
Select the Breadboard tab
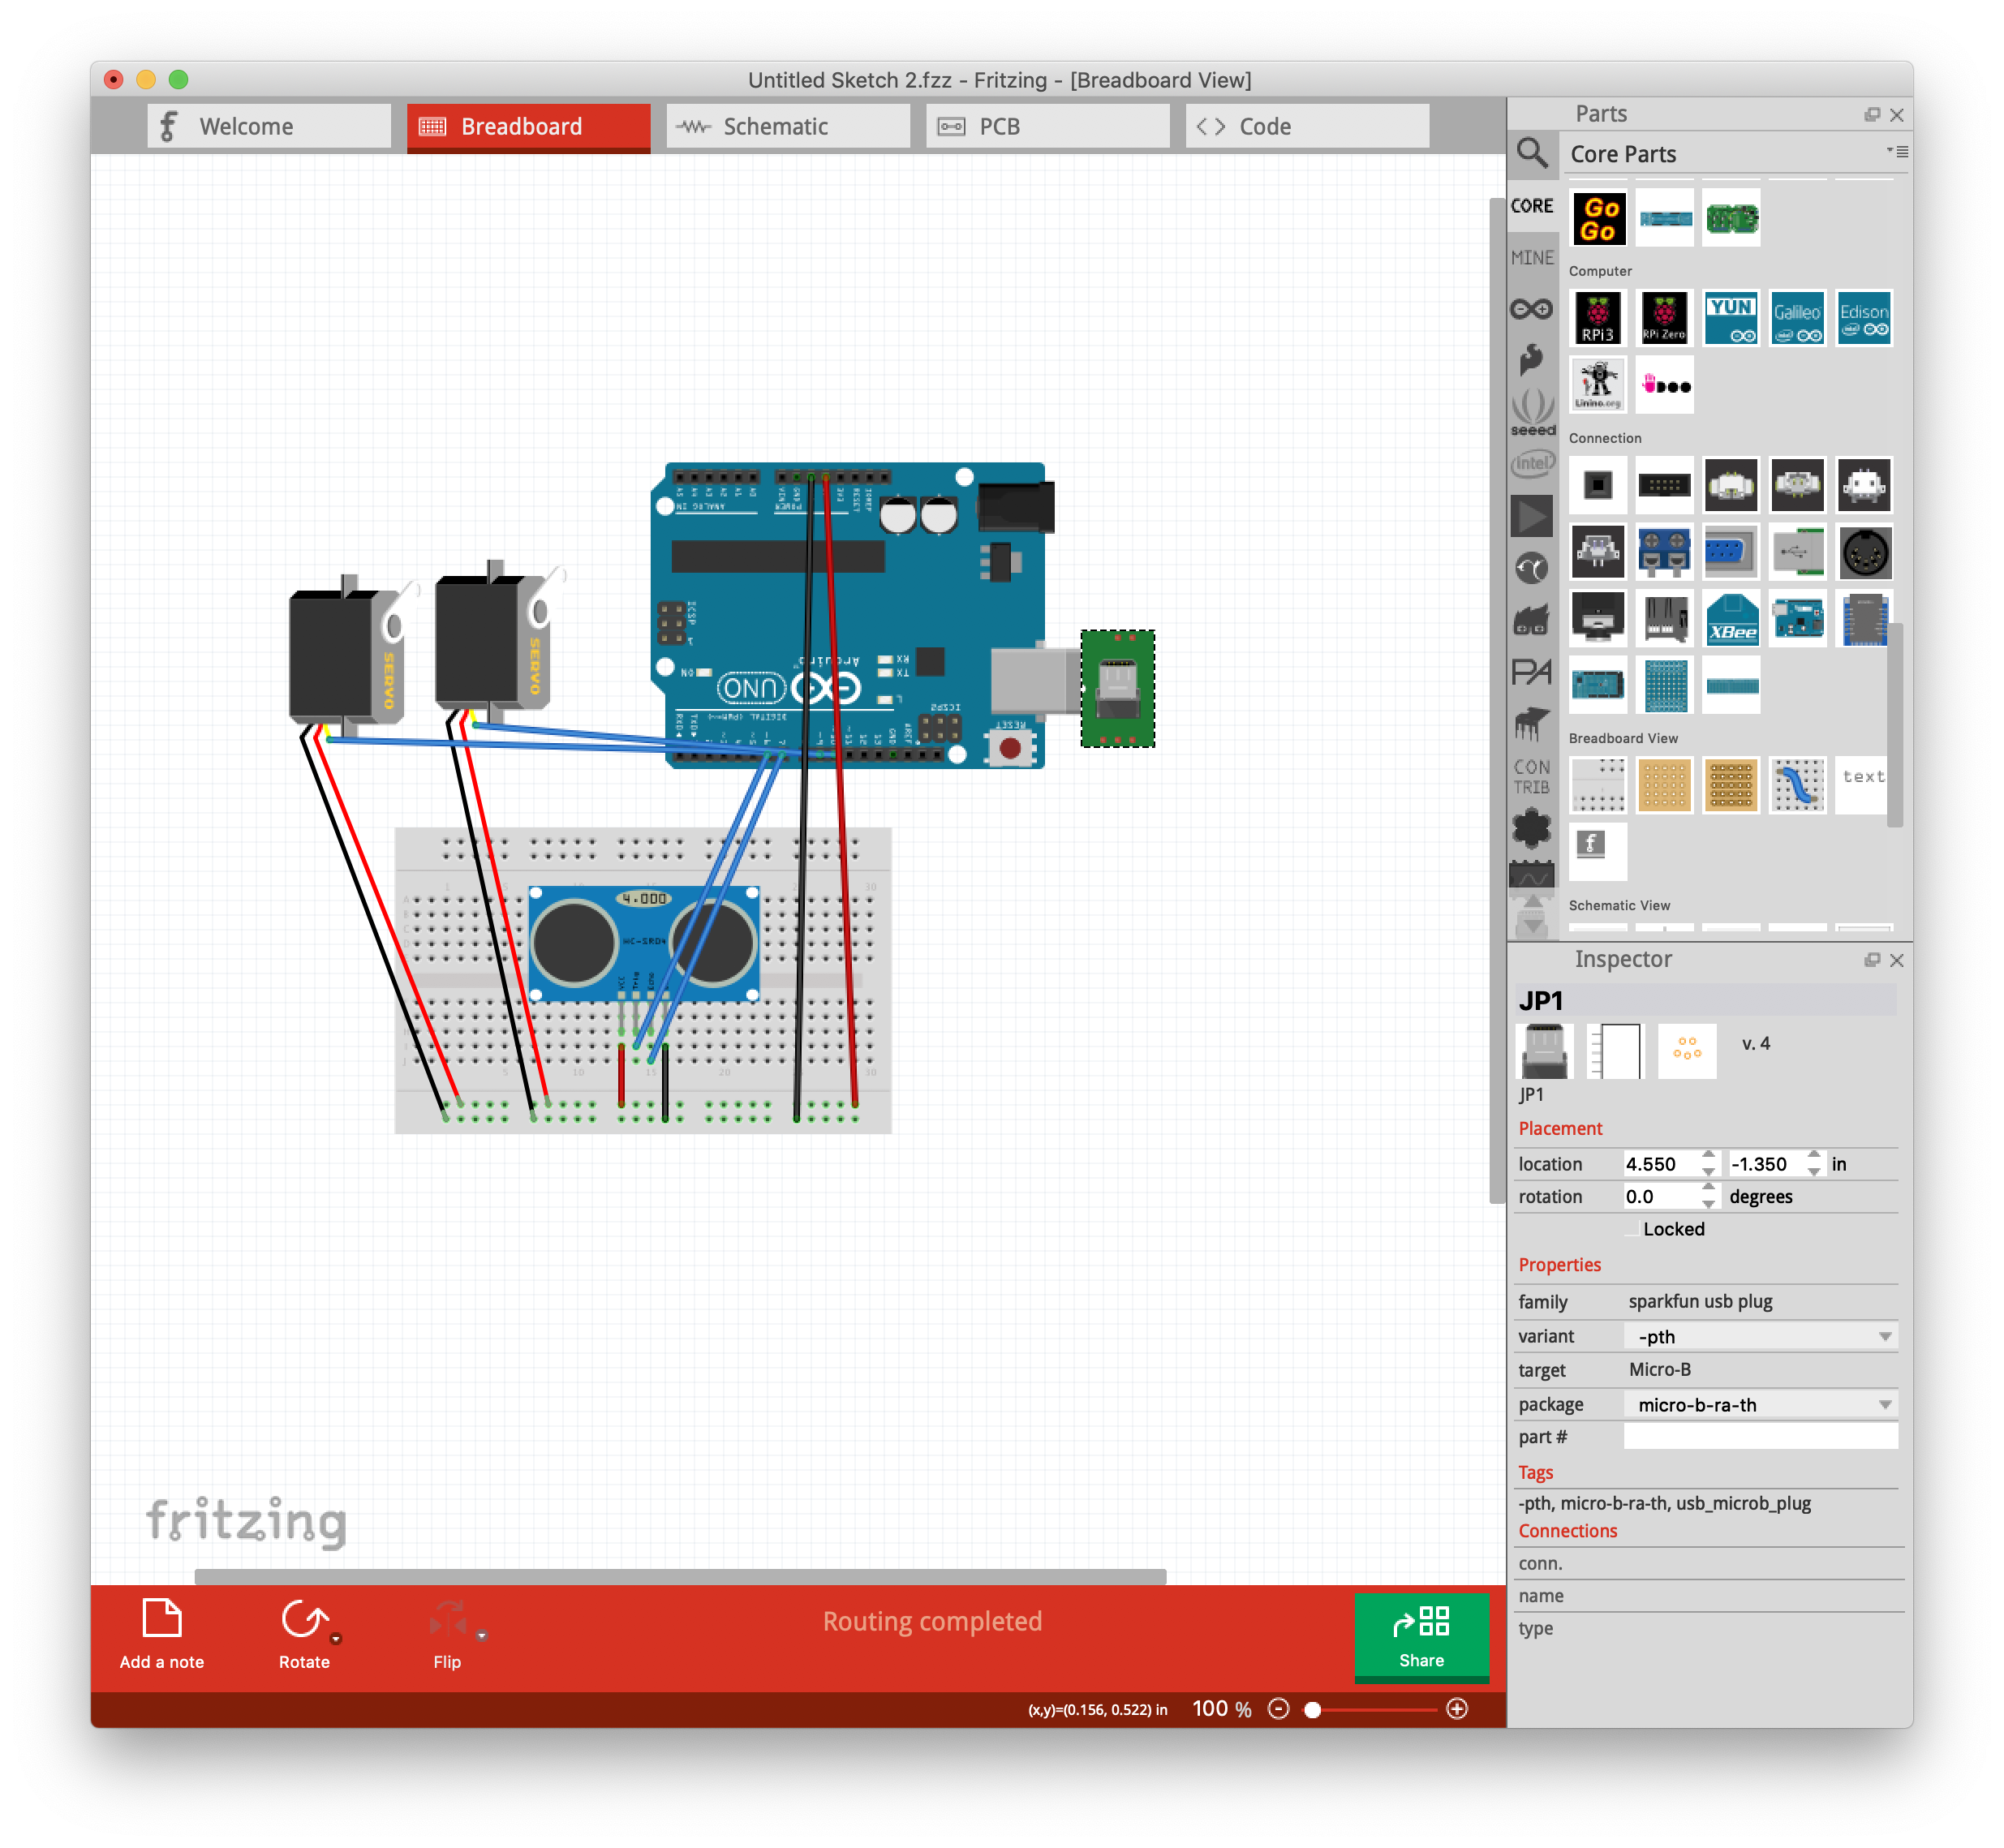coord(528,127)
